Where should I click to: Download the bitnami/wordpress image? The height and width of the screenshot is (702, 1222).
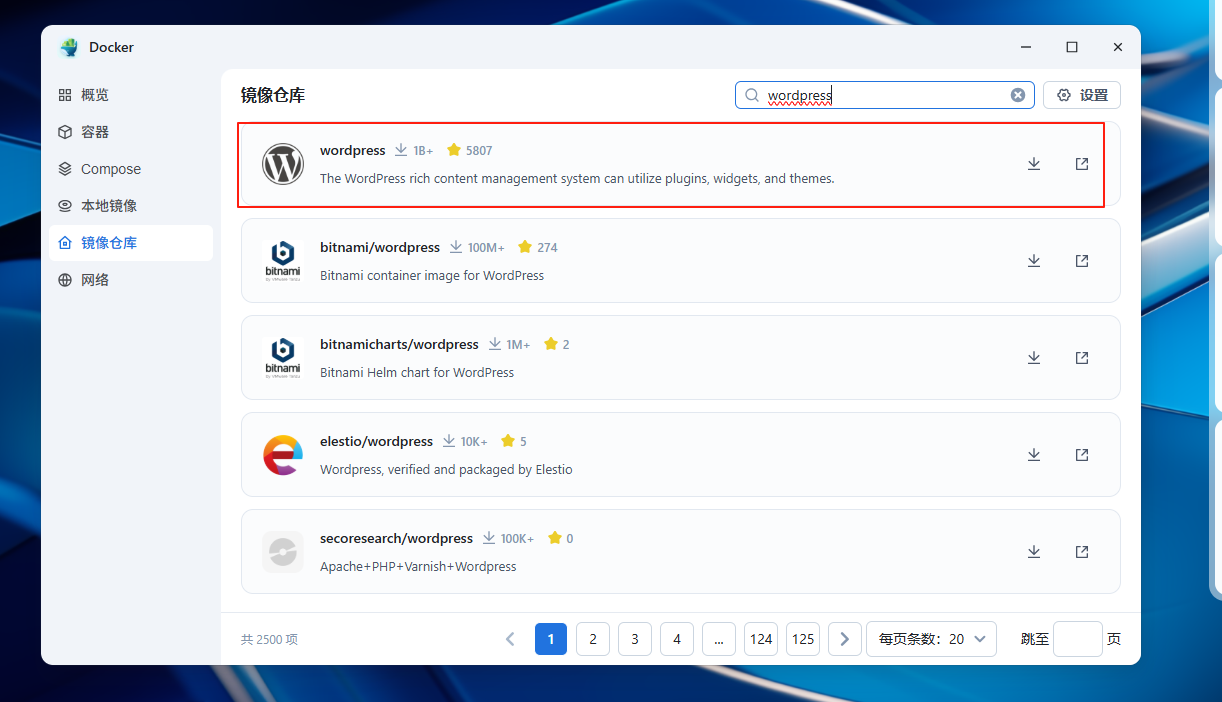coord(1034,261)
